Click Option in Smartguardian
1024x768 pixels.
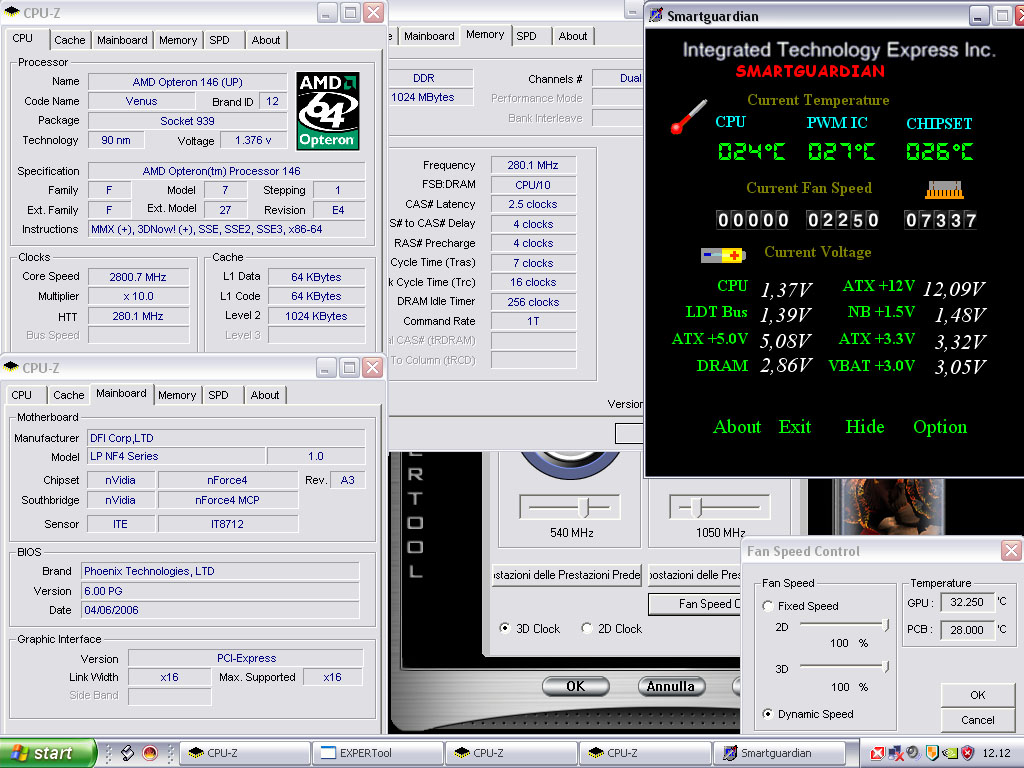coord(940,426)
